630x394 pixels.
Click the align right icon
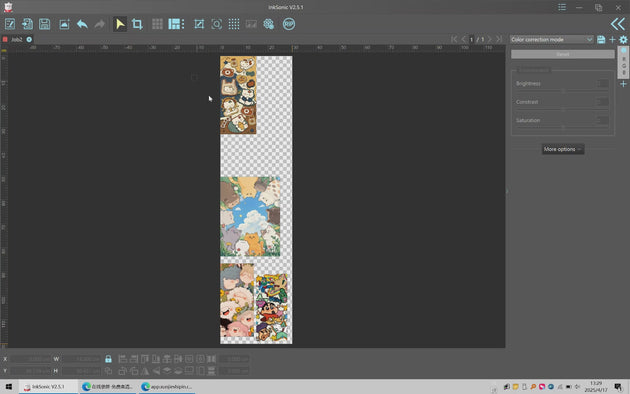point(133,359)
